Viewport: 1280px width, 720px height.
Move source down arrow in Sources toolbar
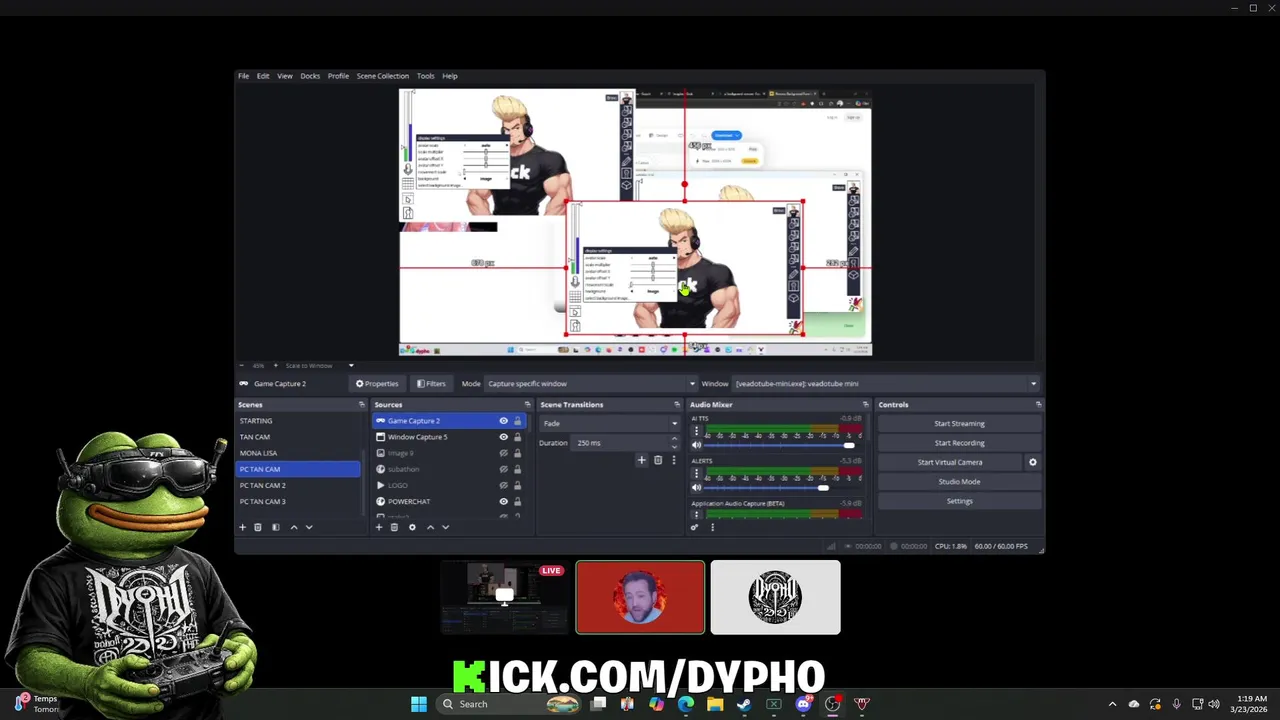(x=445, y=527)
